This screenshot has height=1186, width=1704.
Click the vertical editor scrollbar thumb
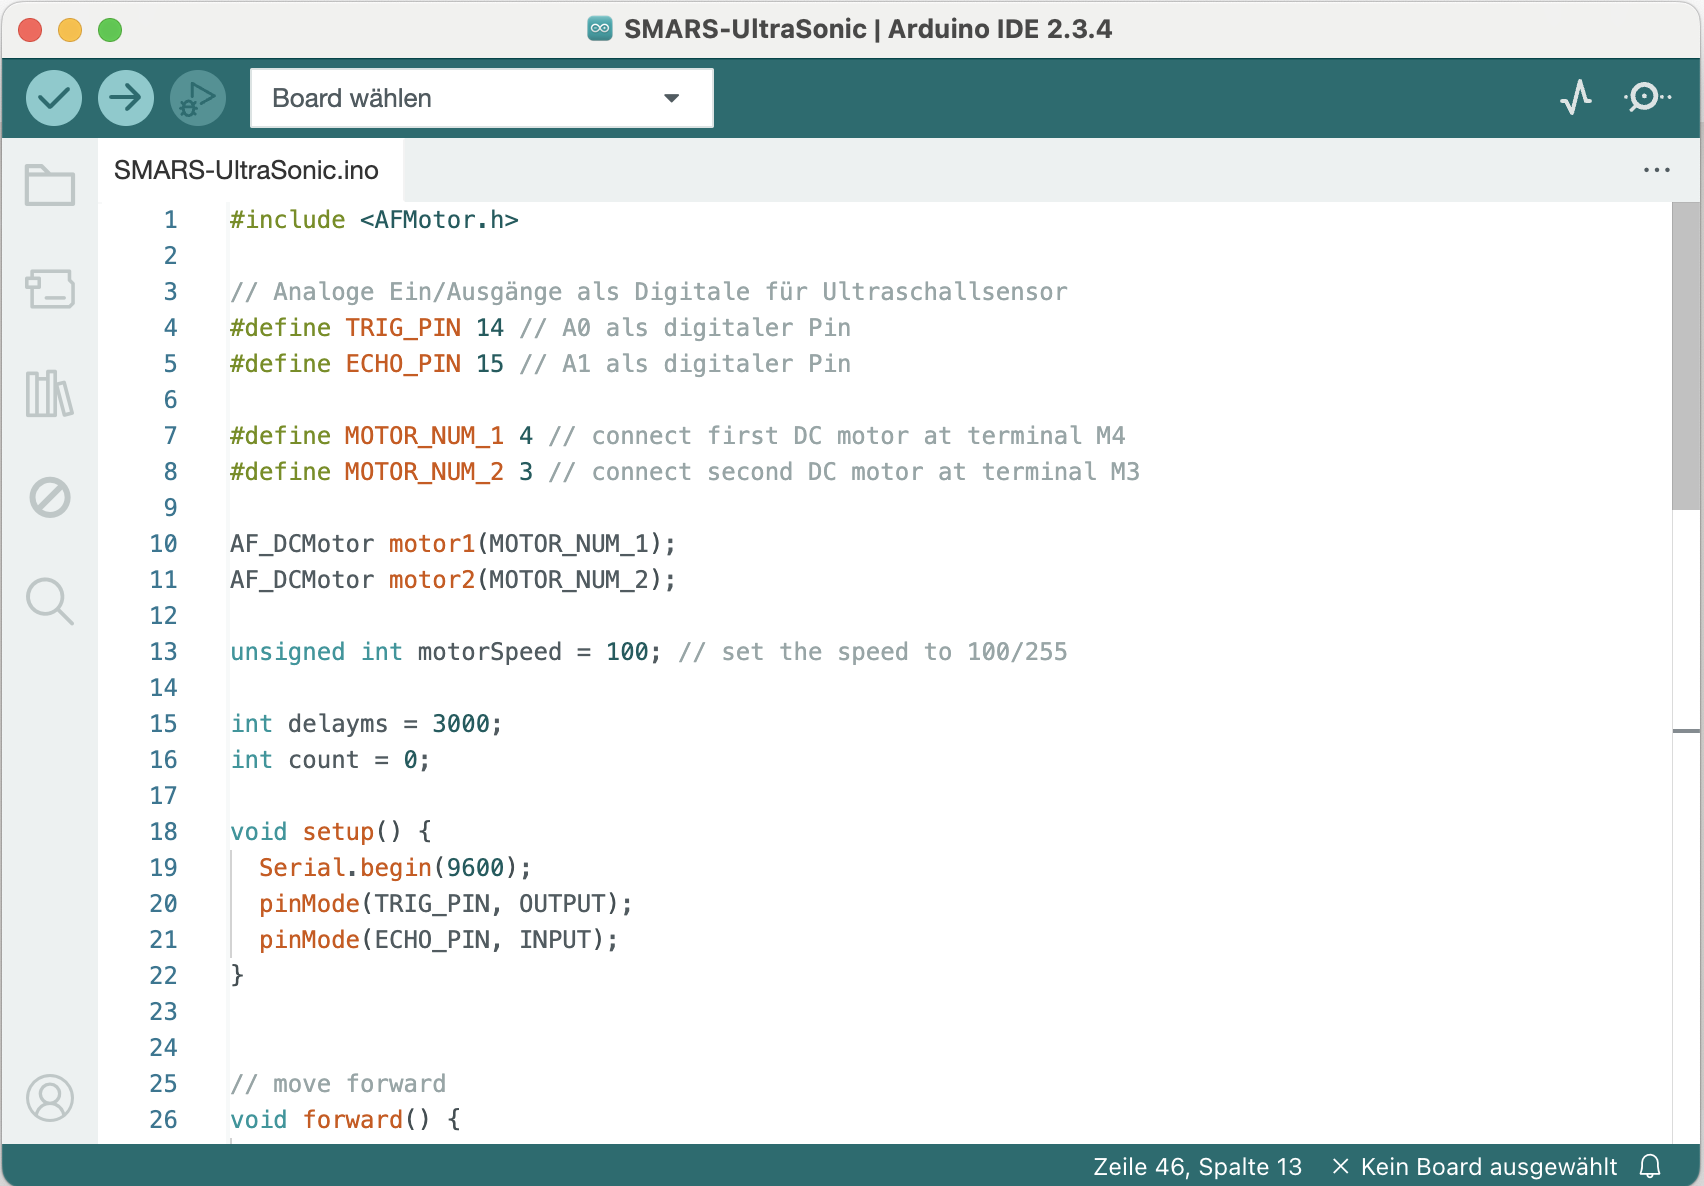click(1686, 356)
